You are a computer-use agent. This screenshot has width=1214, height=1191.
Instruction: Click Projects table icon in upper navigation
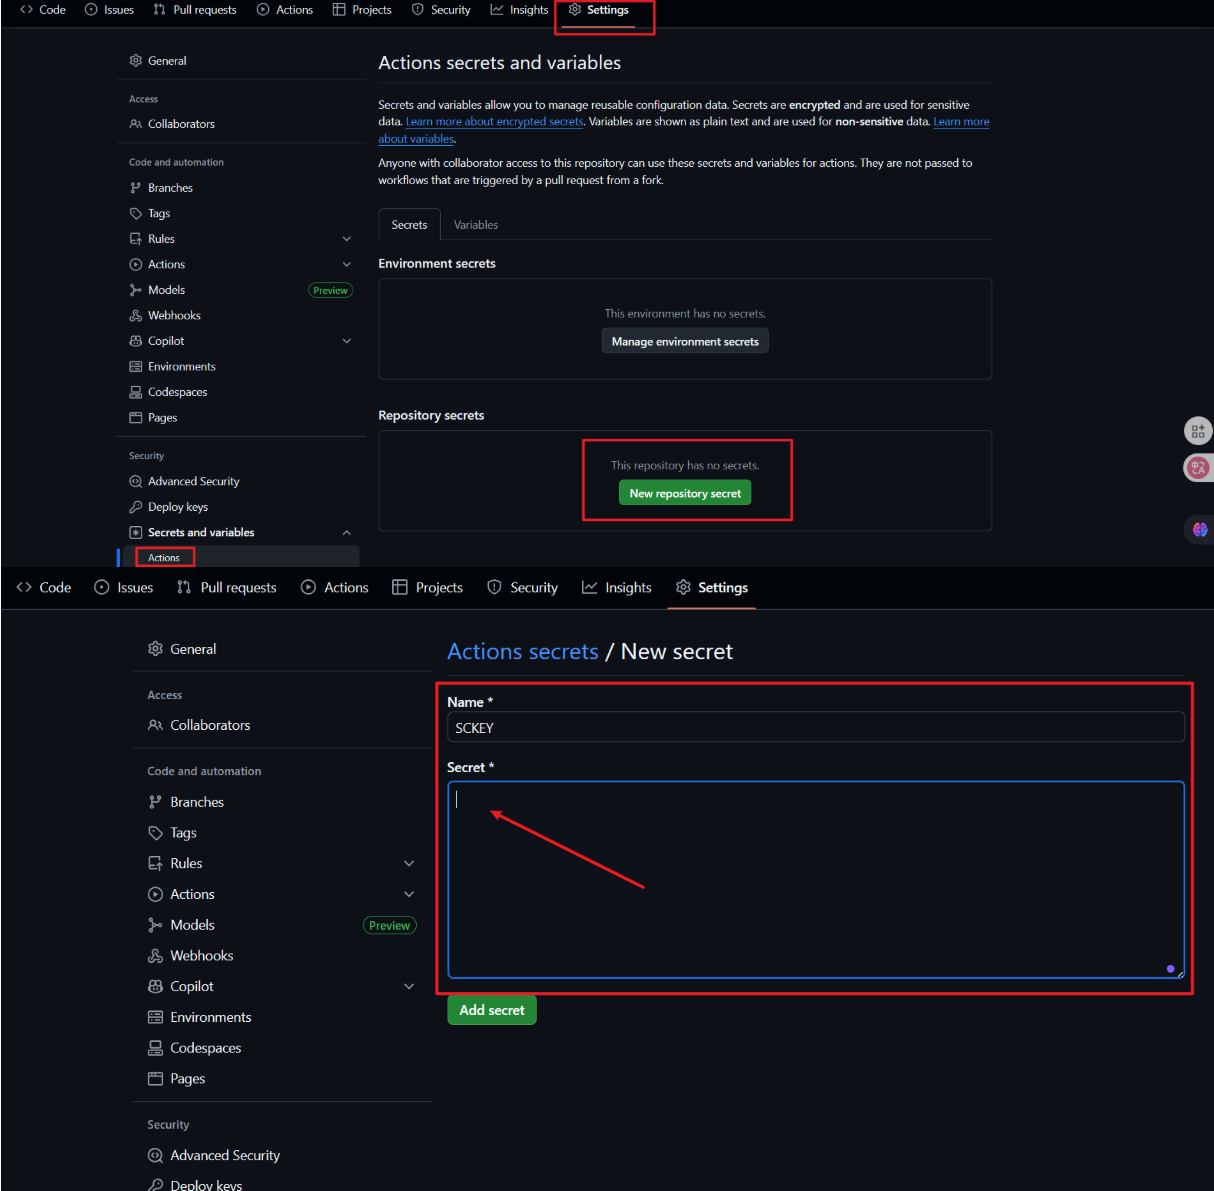[339, 10]
